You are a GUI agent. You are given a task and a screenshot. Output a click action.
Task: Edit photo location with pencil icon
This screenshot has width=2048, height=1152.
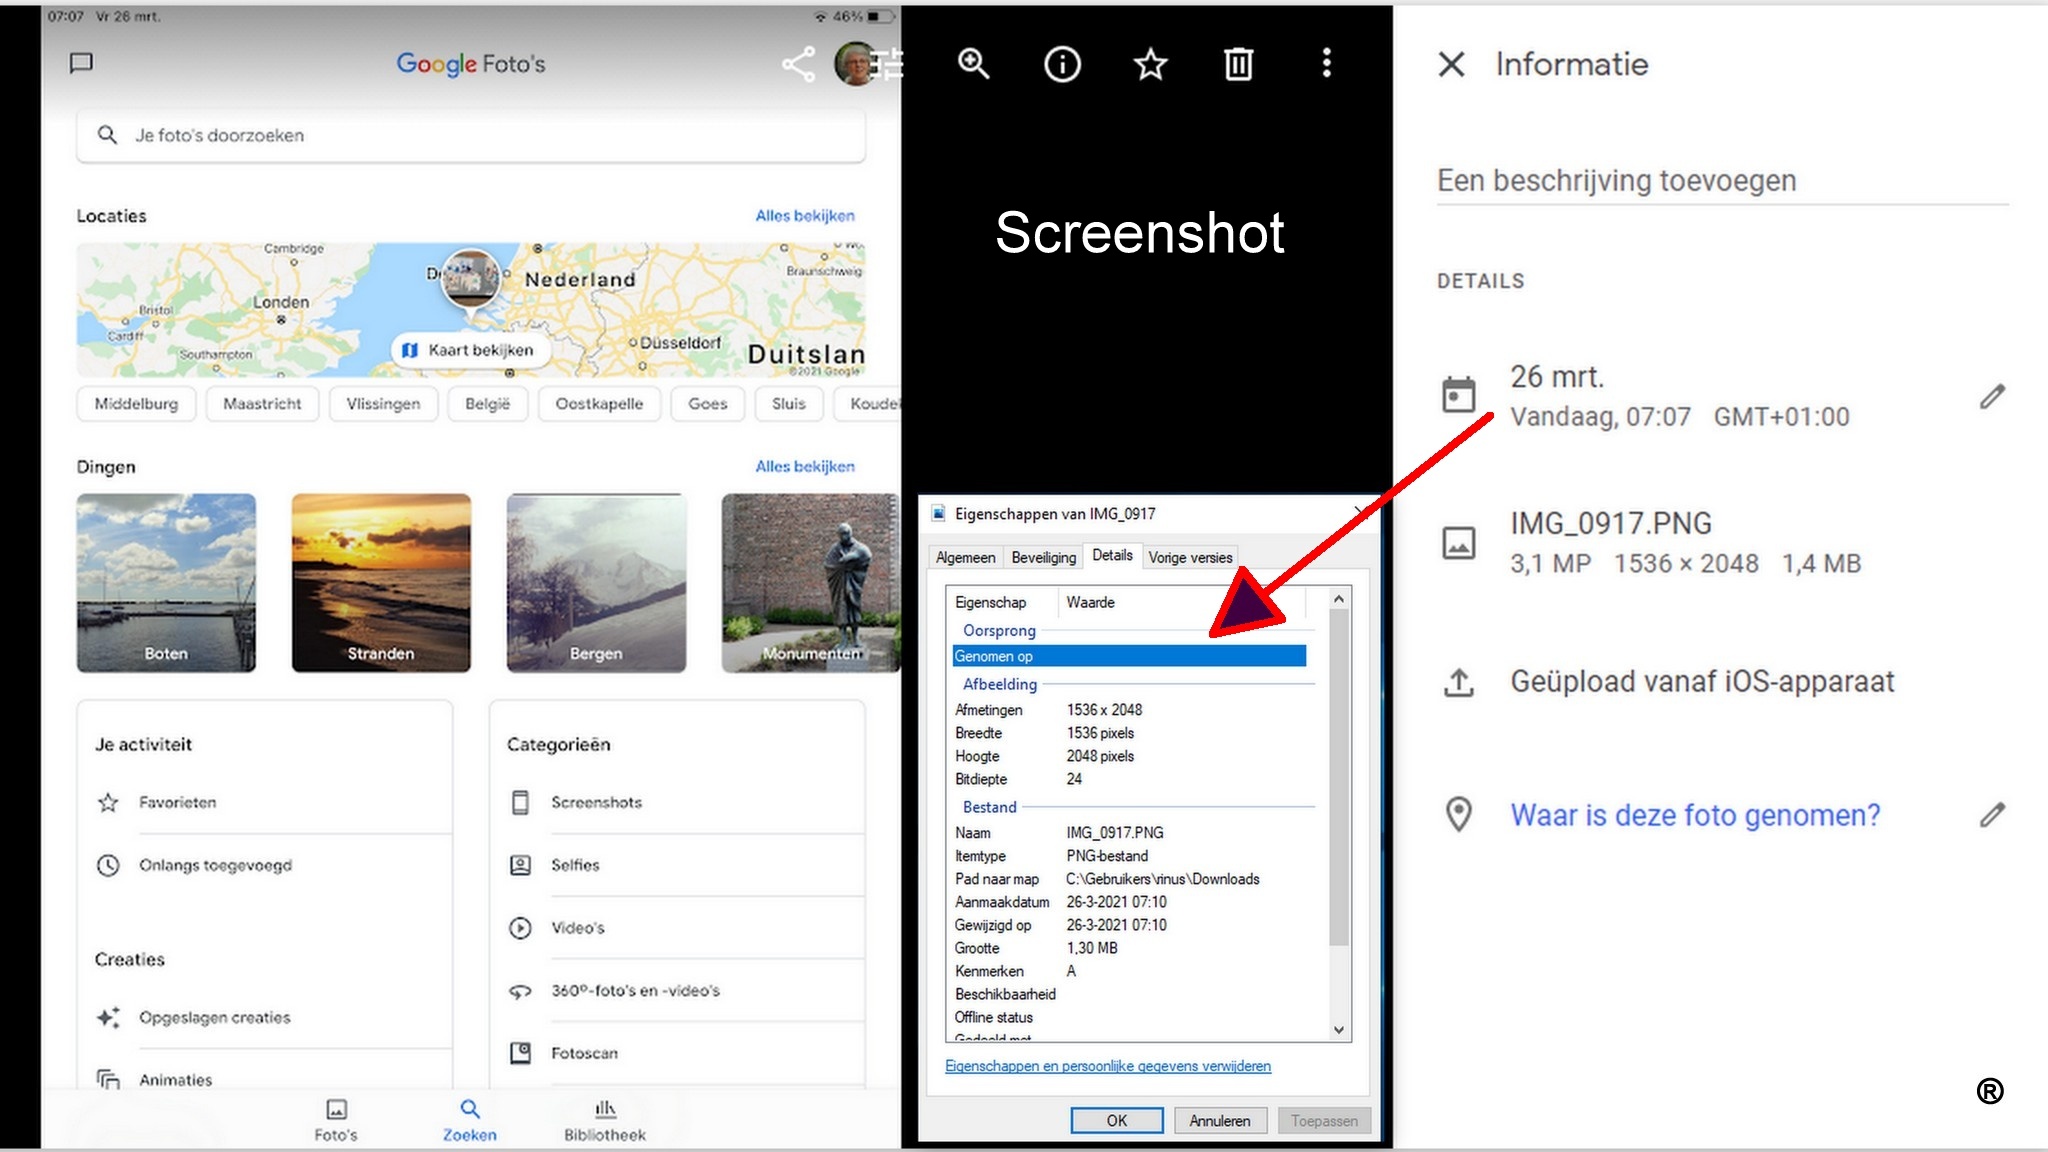point(1991,815)
